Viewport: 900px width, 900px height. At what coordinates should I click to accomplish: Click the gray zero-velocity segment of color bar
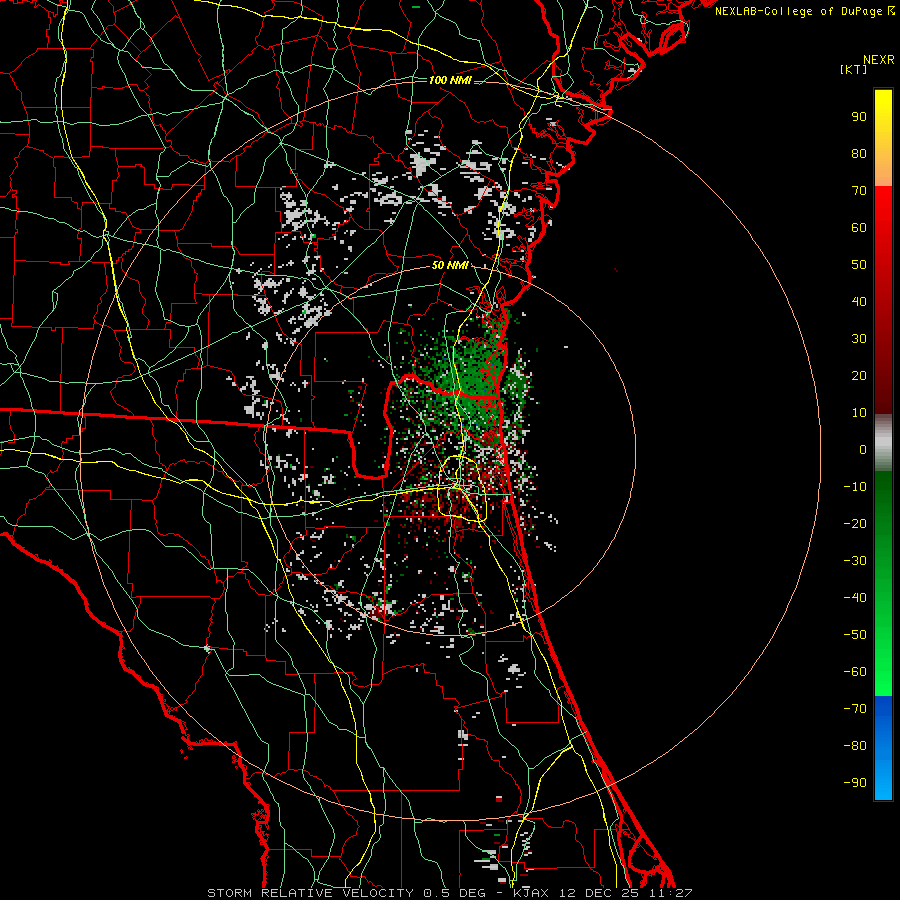click(883, 443)
